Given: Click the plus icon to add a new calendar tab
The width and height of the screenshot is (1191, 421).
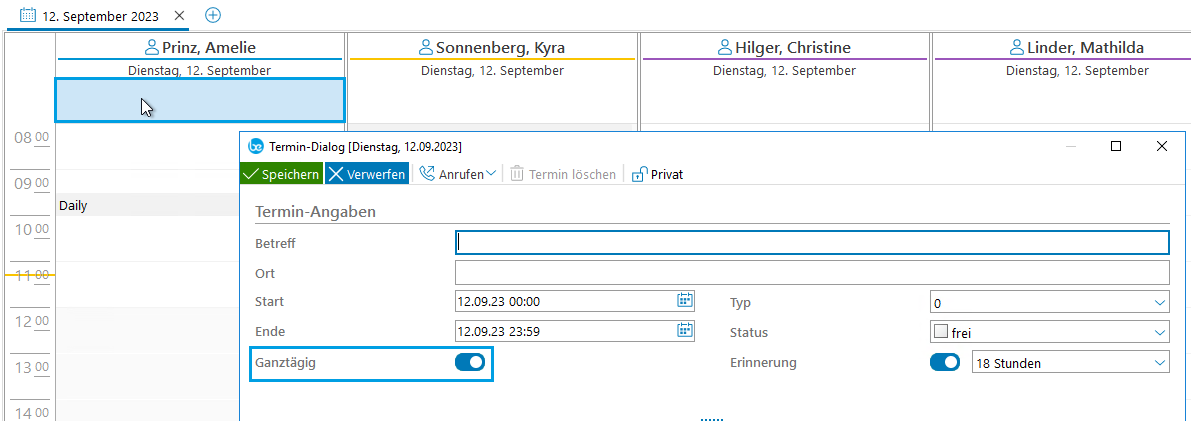Looking at the screenshot, I should [x=213, y=16].
